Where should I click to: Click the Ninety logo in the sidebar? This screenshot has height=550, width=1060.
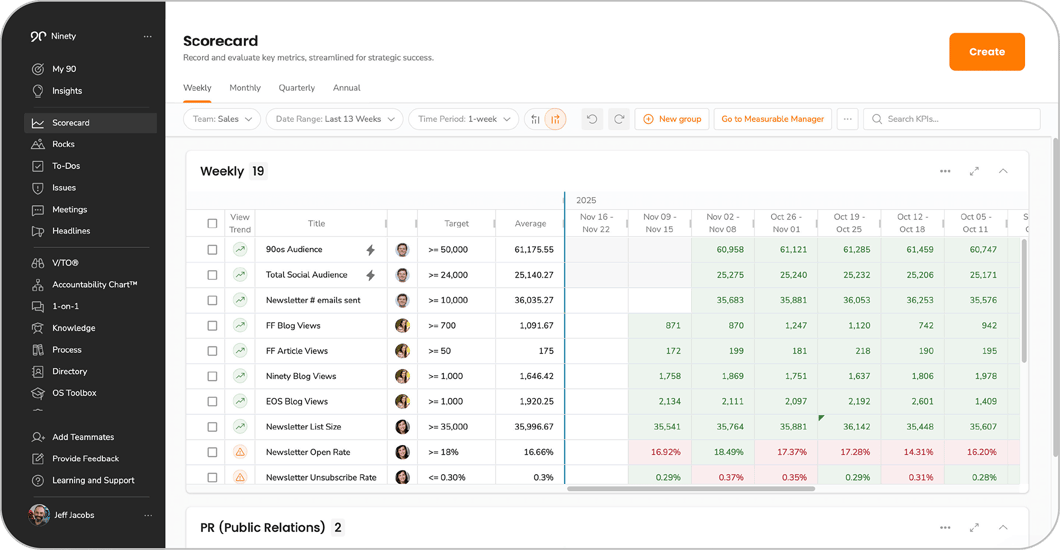(x=38, y=36)
